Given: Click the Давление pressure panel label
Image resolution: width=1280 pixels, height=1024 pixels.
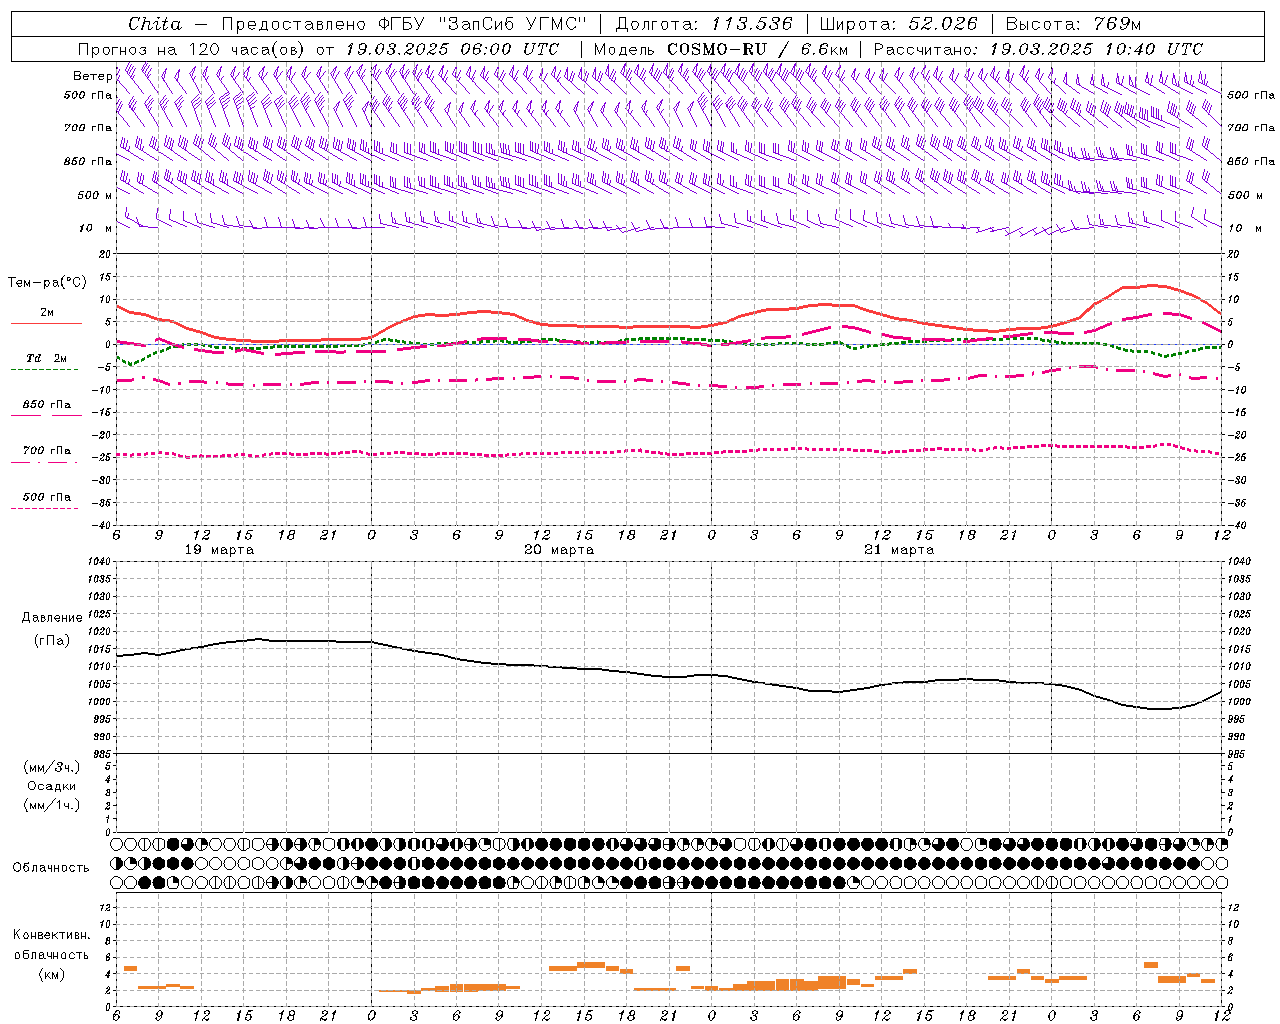Looking at the screenshot, I should (52, 618).
